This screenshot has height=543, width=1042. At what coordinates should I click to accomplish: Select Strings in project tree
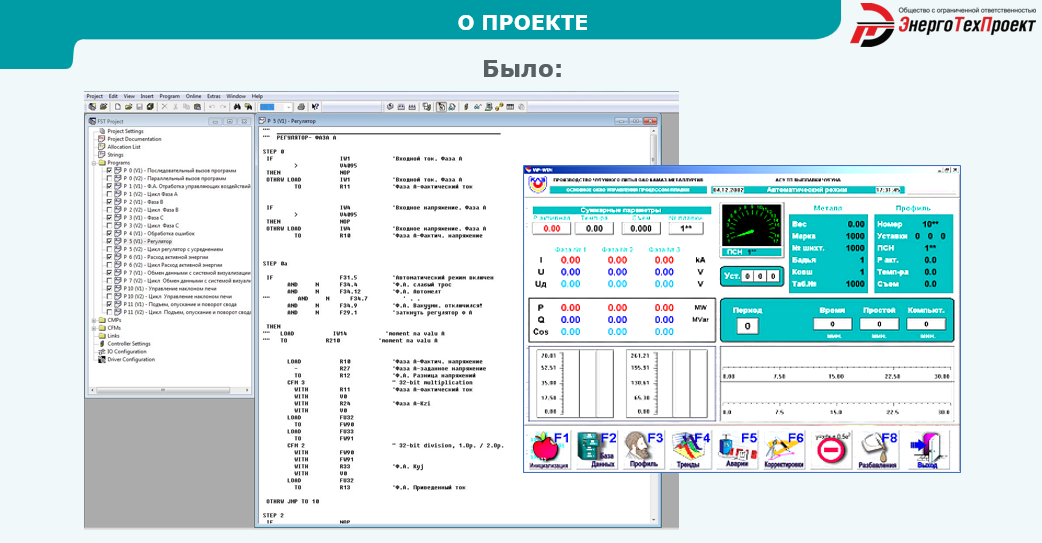115,155
